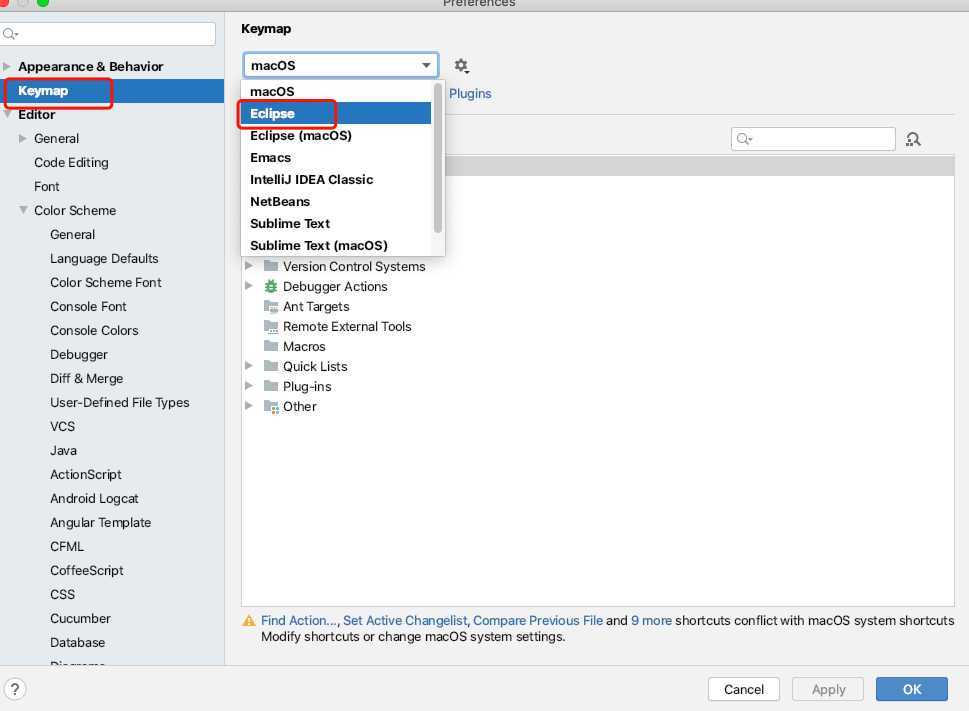Open Font settings
This screenshot has height=711, width=969.
click(x=46, y=187)
